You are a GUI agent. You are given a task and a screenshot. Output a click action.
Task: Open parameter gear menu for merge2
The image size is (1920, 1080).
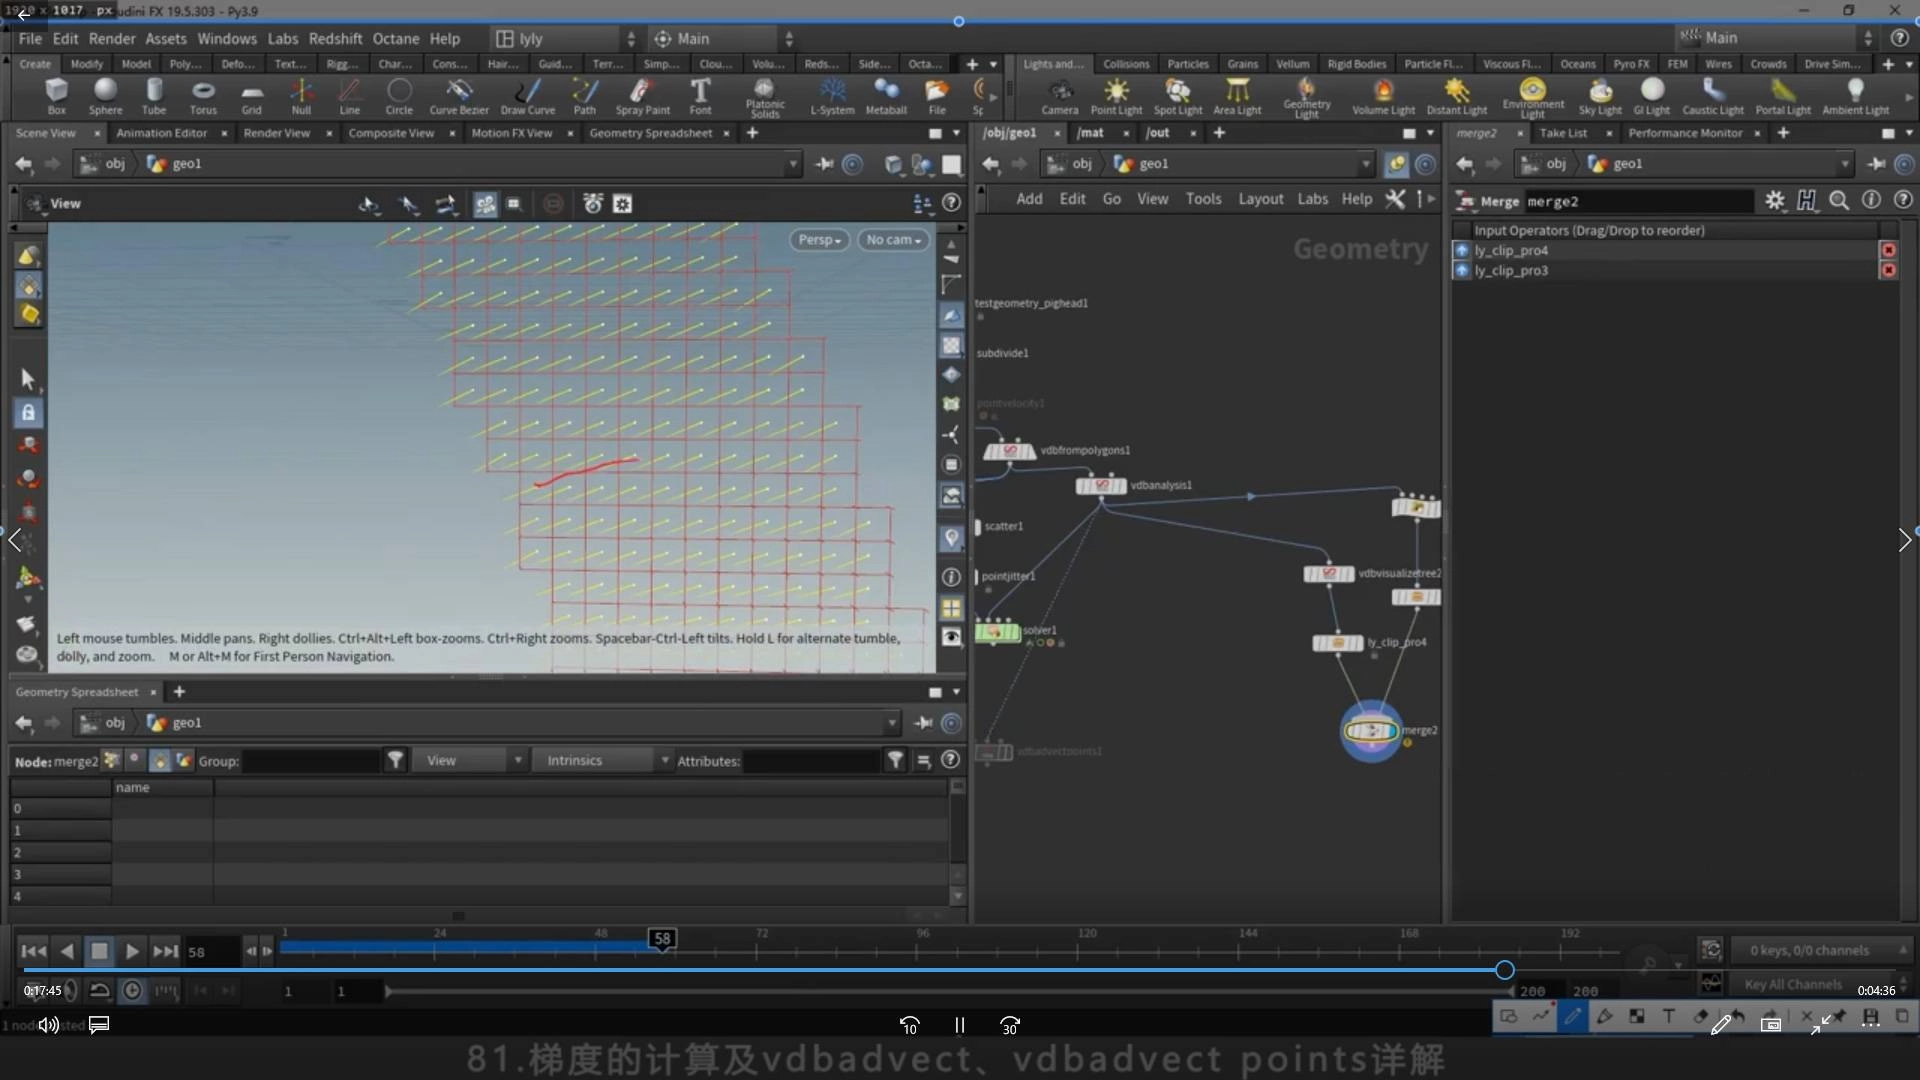[x=1774, y=201]
